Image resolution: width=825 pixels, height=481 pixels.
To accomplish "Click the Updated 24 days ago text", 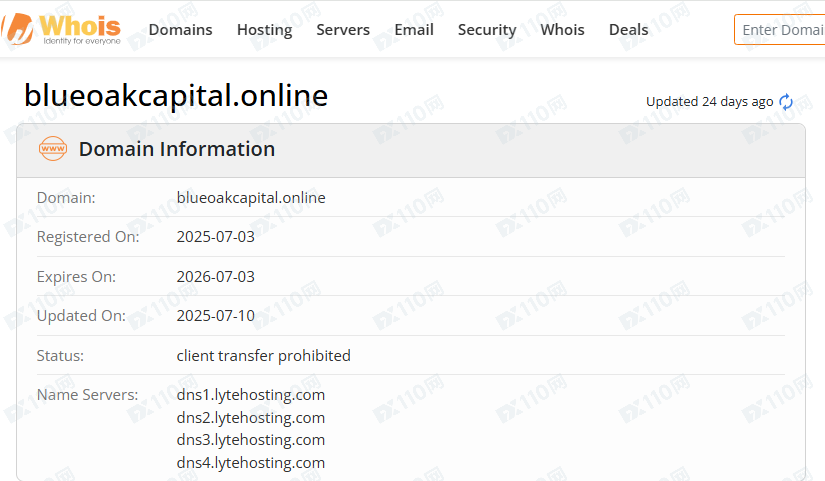I will point(709,102).
